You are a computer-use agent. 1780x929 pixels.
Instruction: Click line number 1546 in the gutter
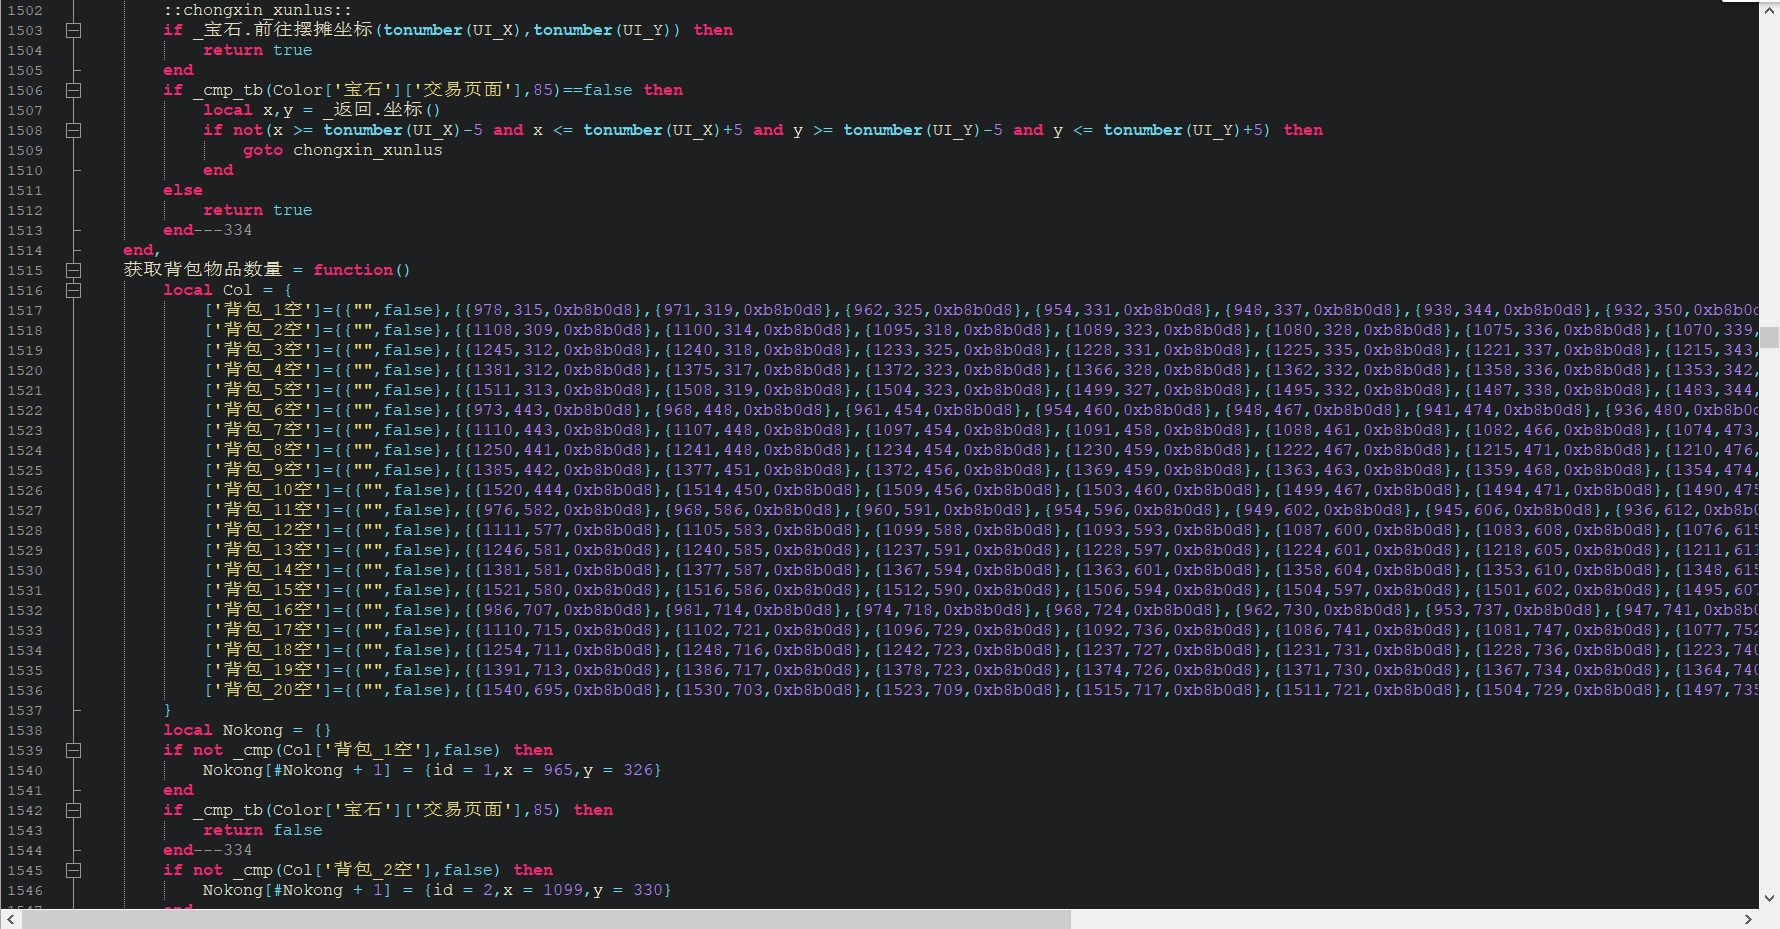pyautogui.click(x=25, y=890)
